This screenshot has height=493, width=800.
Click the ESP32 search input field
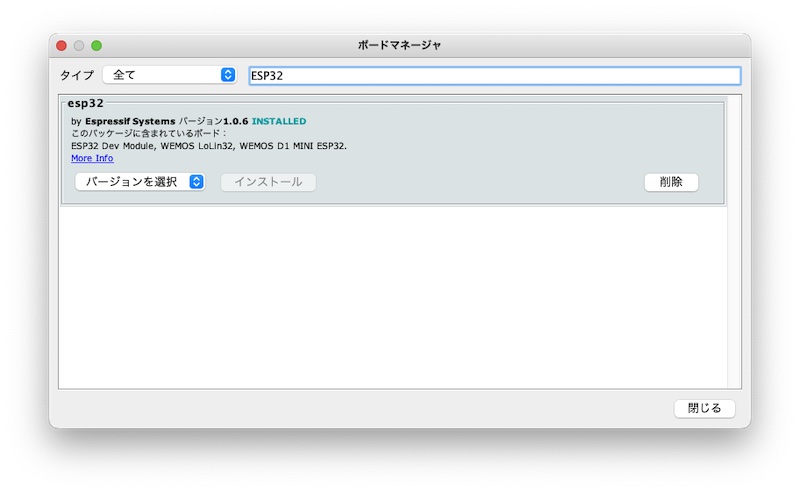pyautogui.click(x=494, y=76)
